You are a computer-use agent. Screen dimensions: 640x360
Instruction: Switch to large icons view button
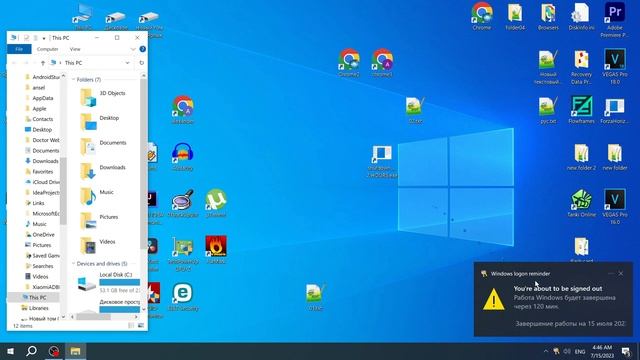[141, 326]
